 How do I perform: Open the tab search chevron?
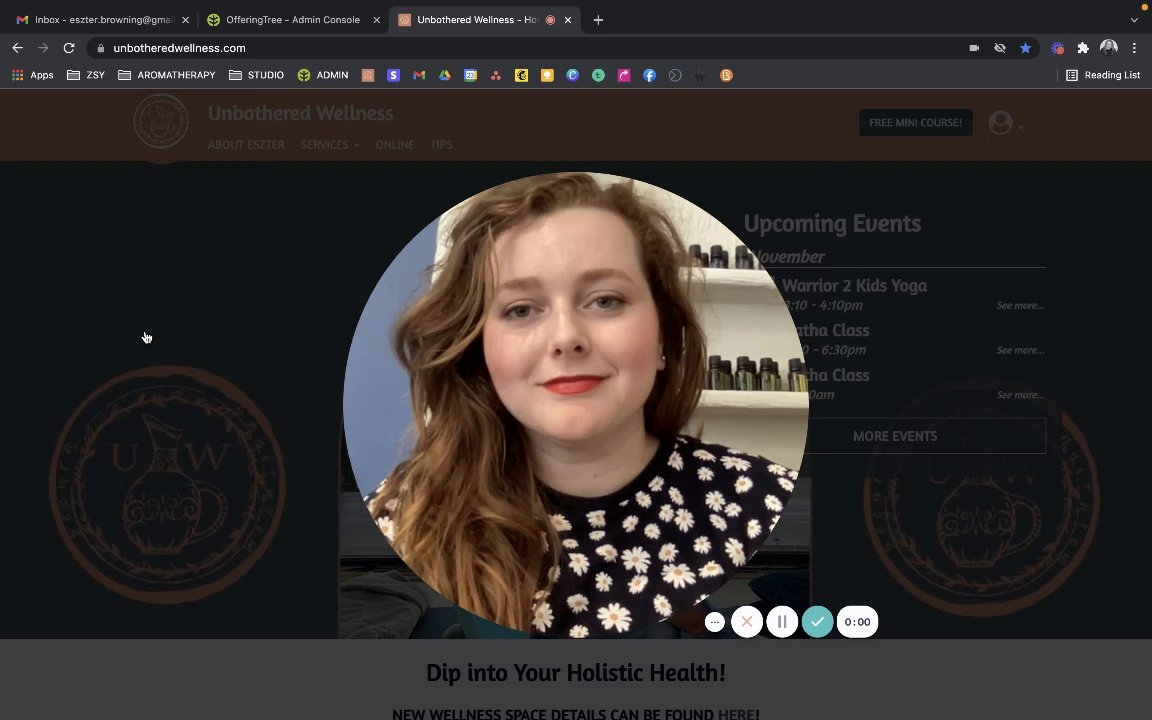coord(1134,20)
